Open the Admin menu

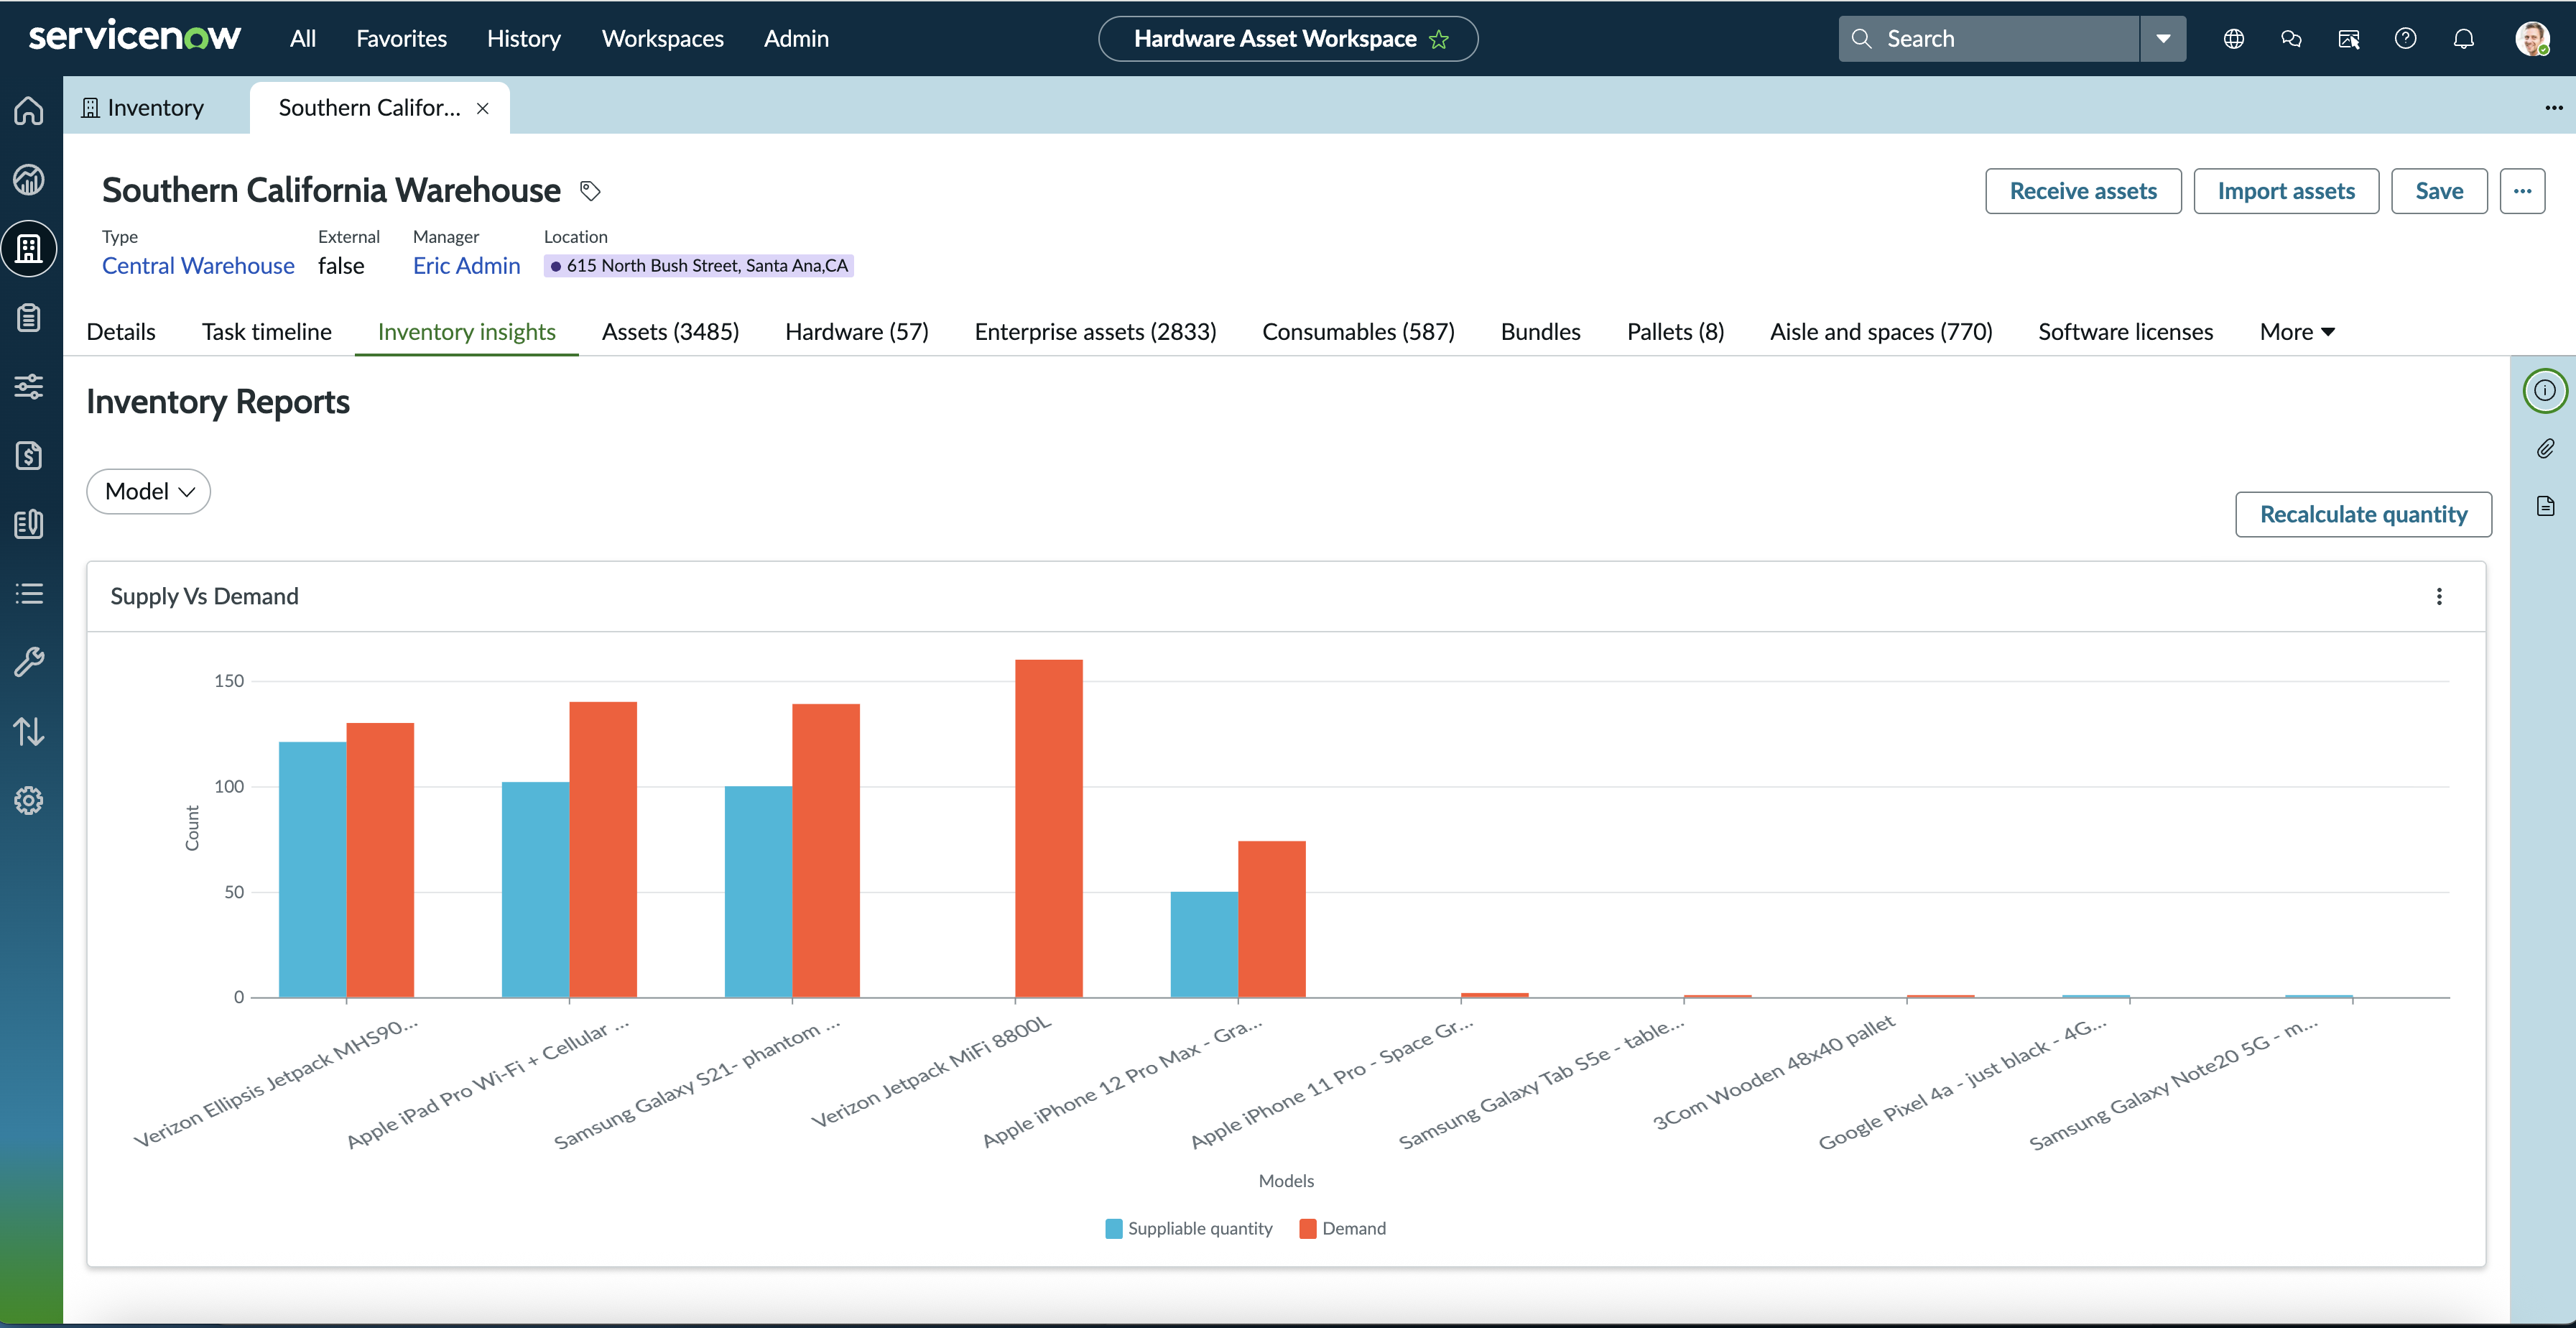tap(797, 39)
